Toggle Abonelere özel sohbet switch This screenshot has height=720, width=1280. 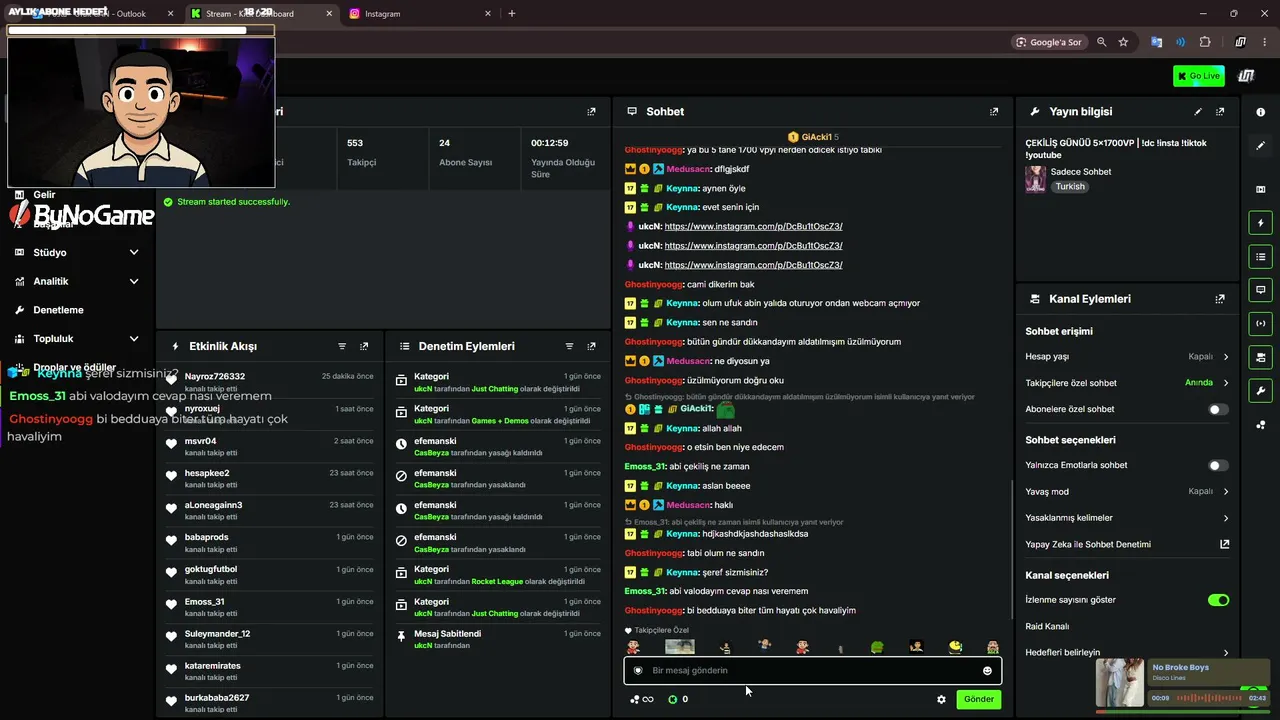[x=1218, y=409]
